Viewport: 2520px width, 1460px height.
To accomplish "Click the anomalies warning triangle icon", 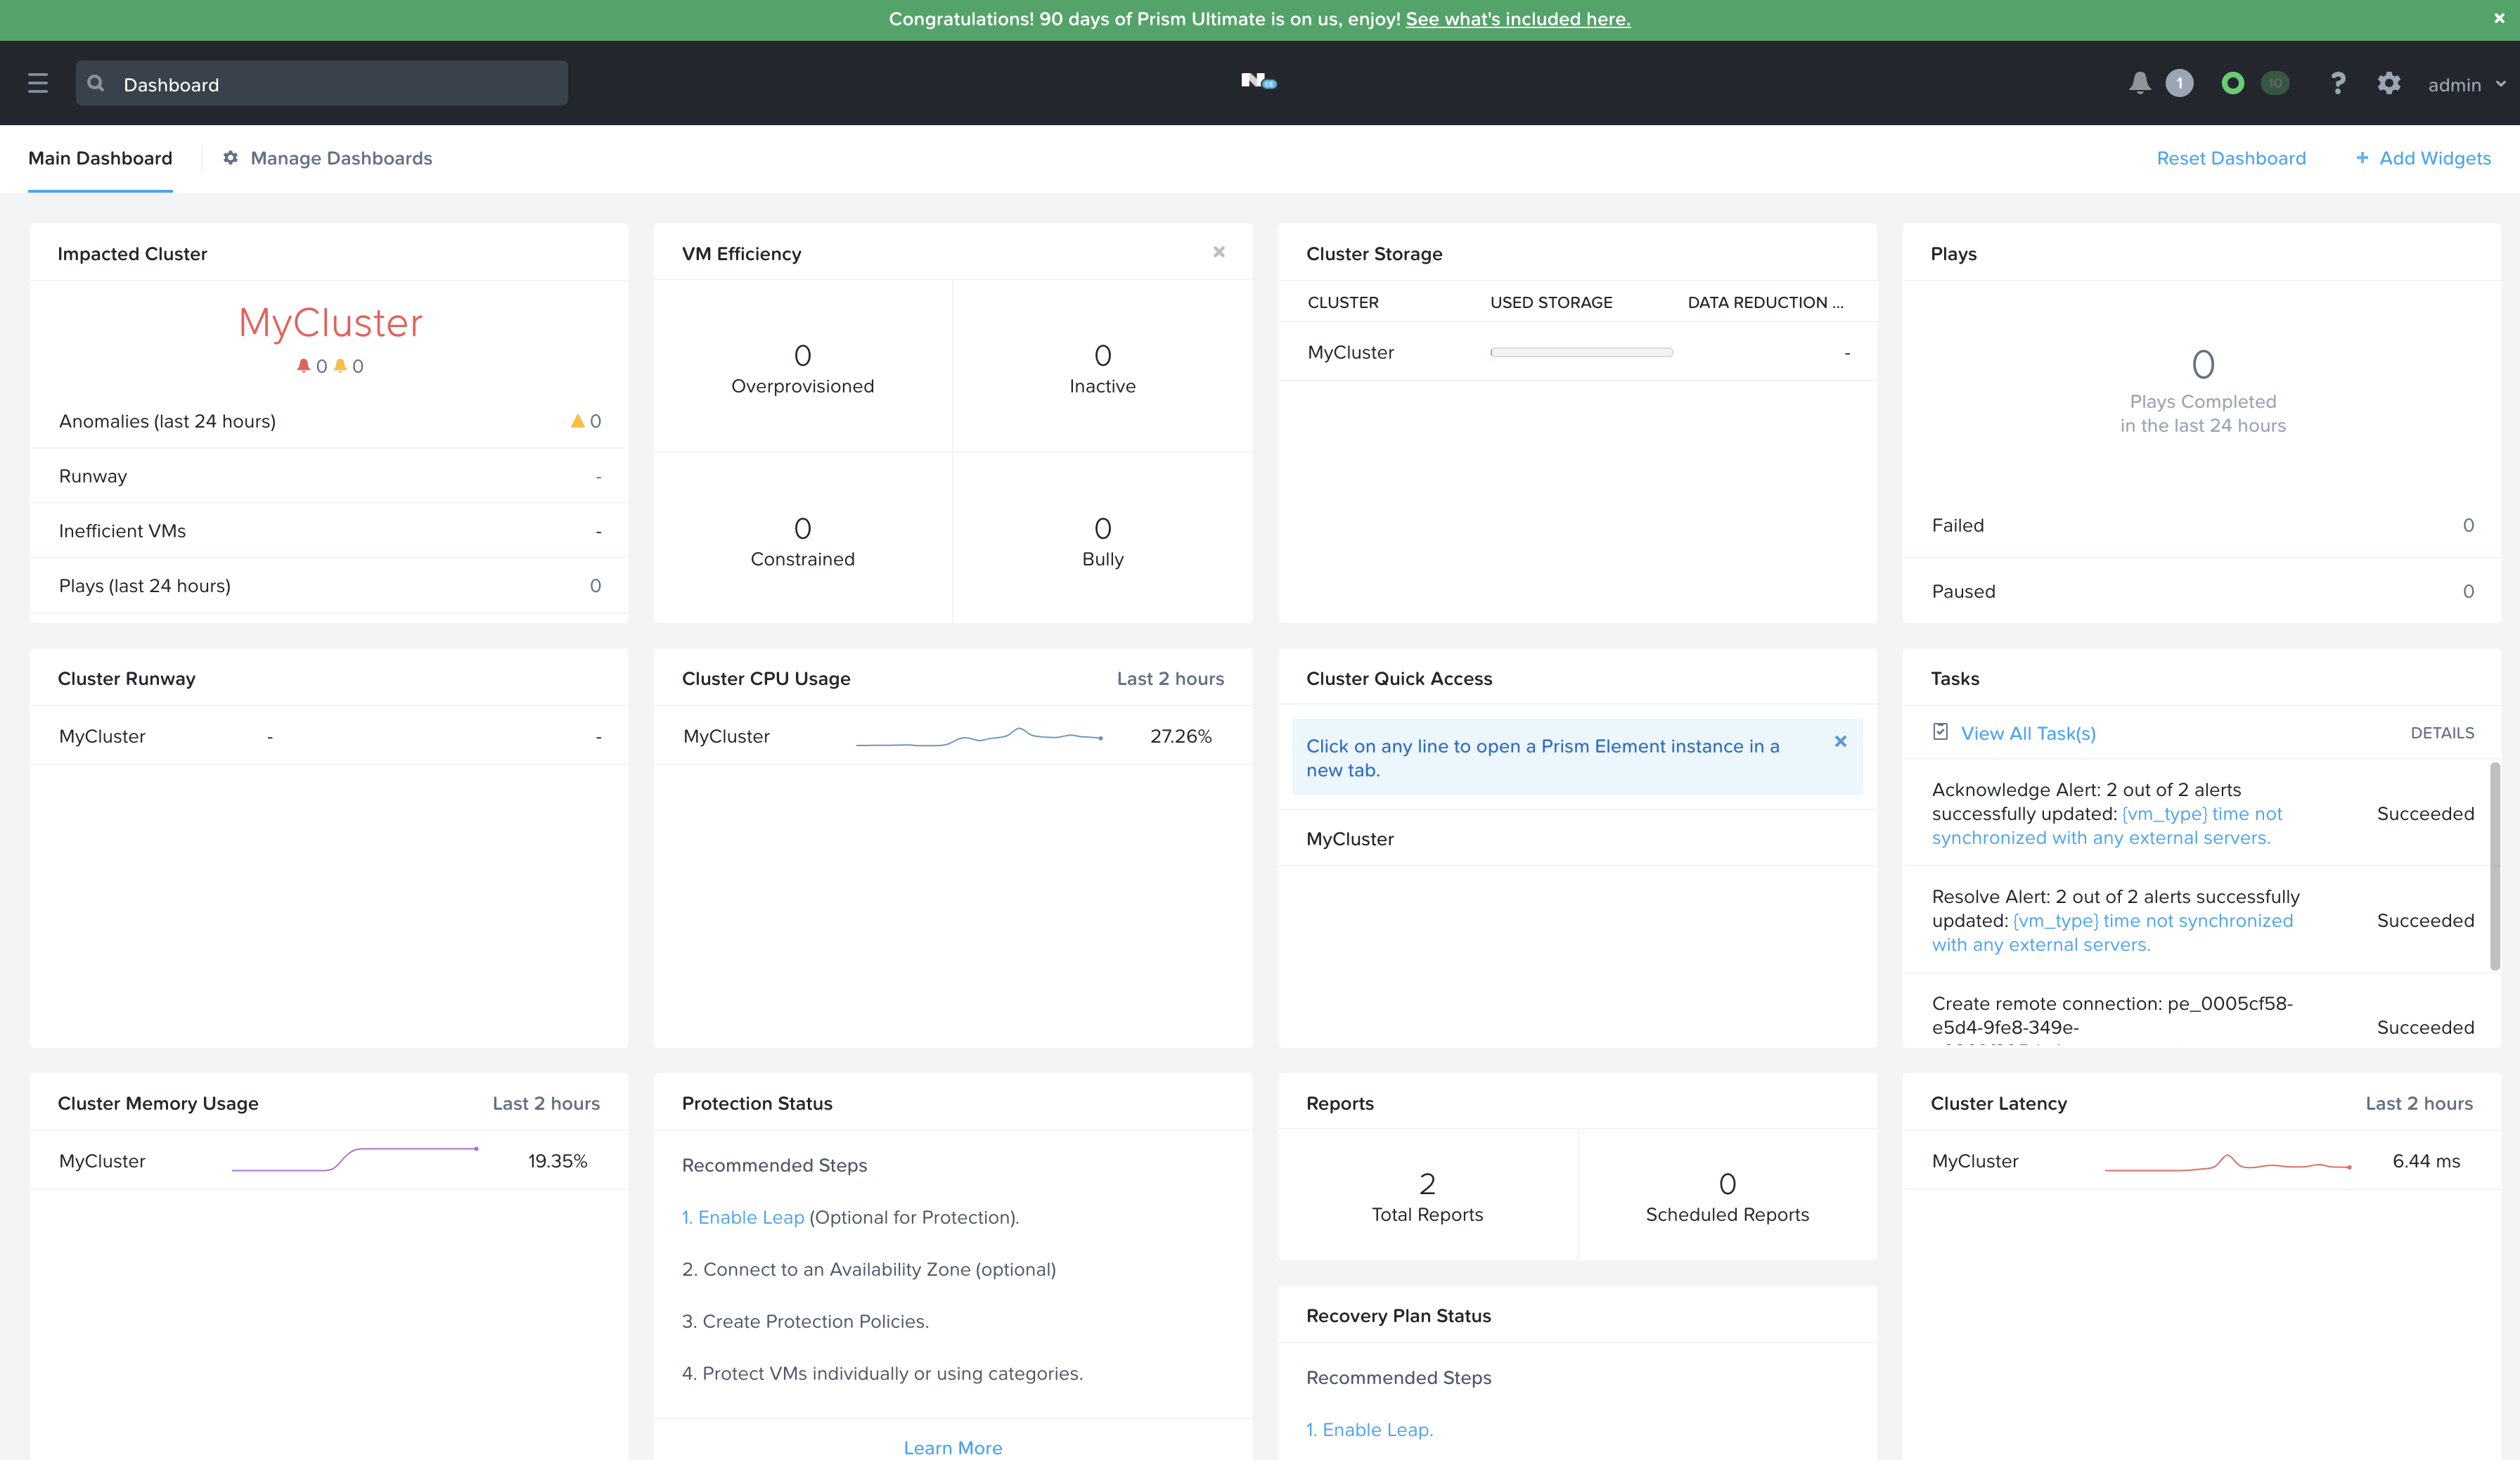I will 577,421.
